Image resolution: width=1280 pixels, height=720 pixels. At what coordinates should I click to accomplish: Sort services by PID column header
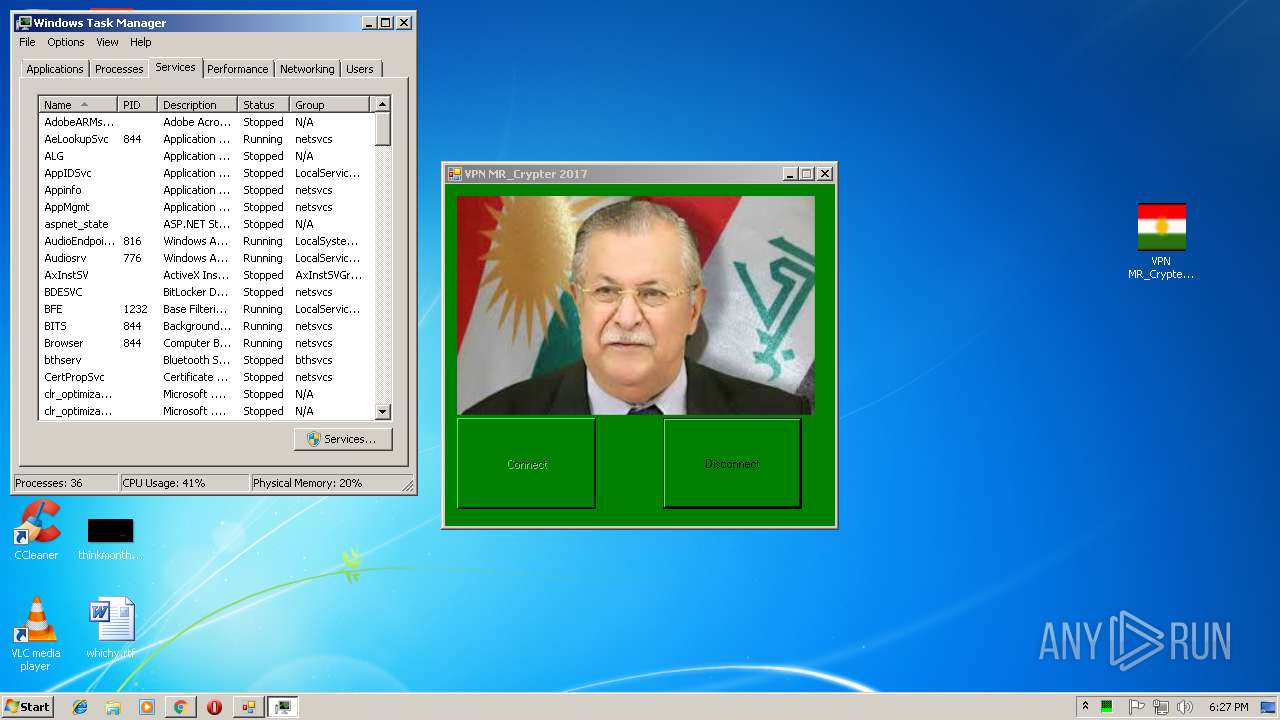click(x=138, y=104)
